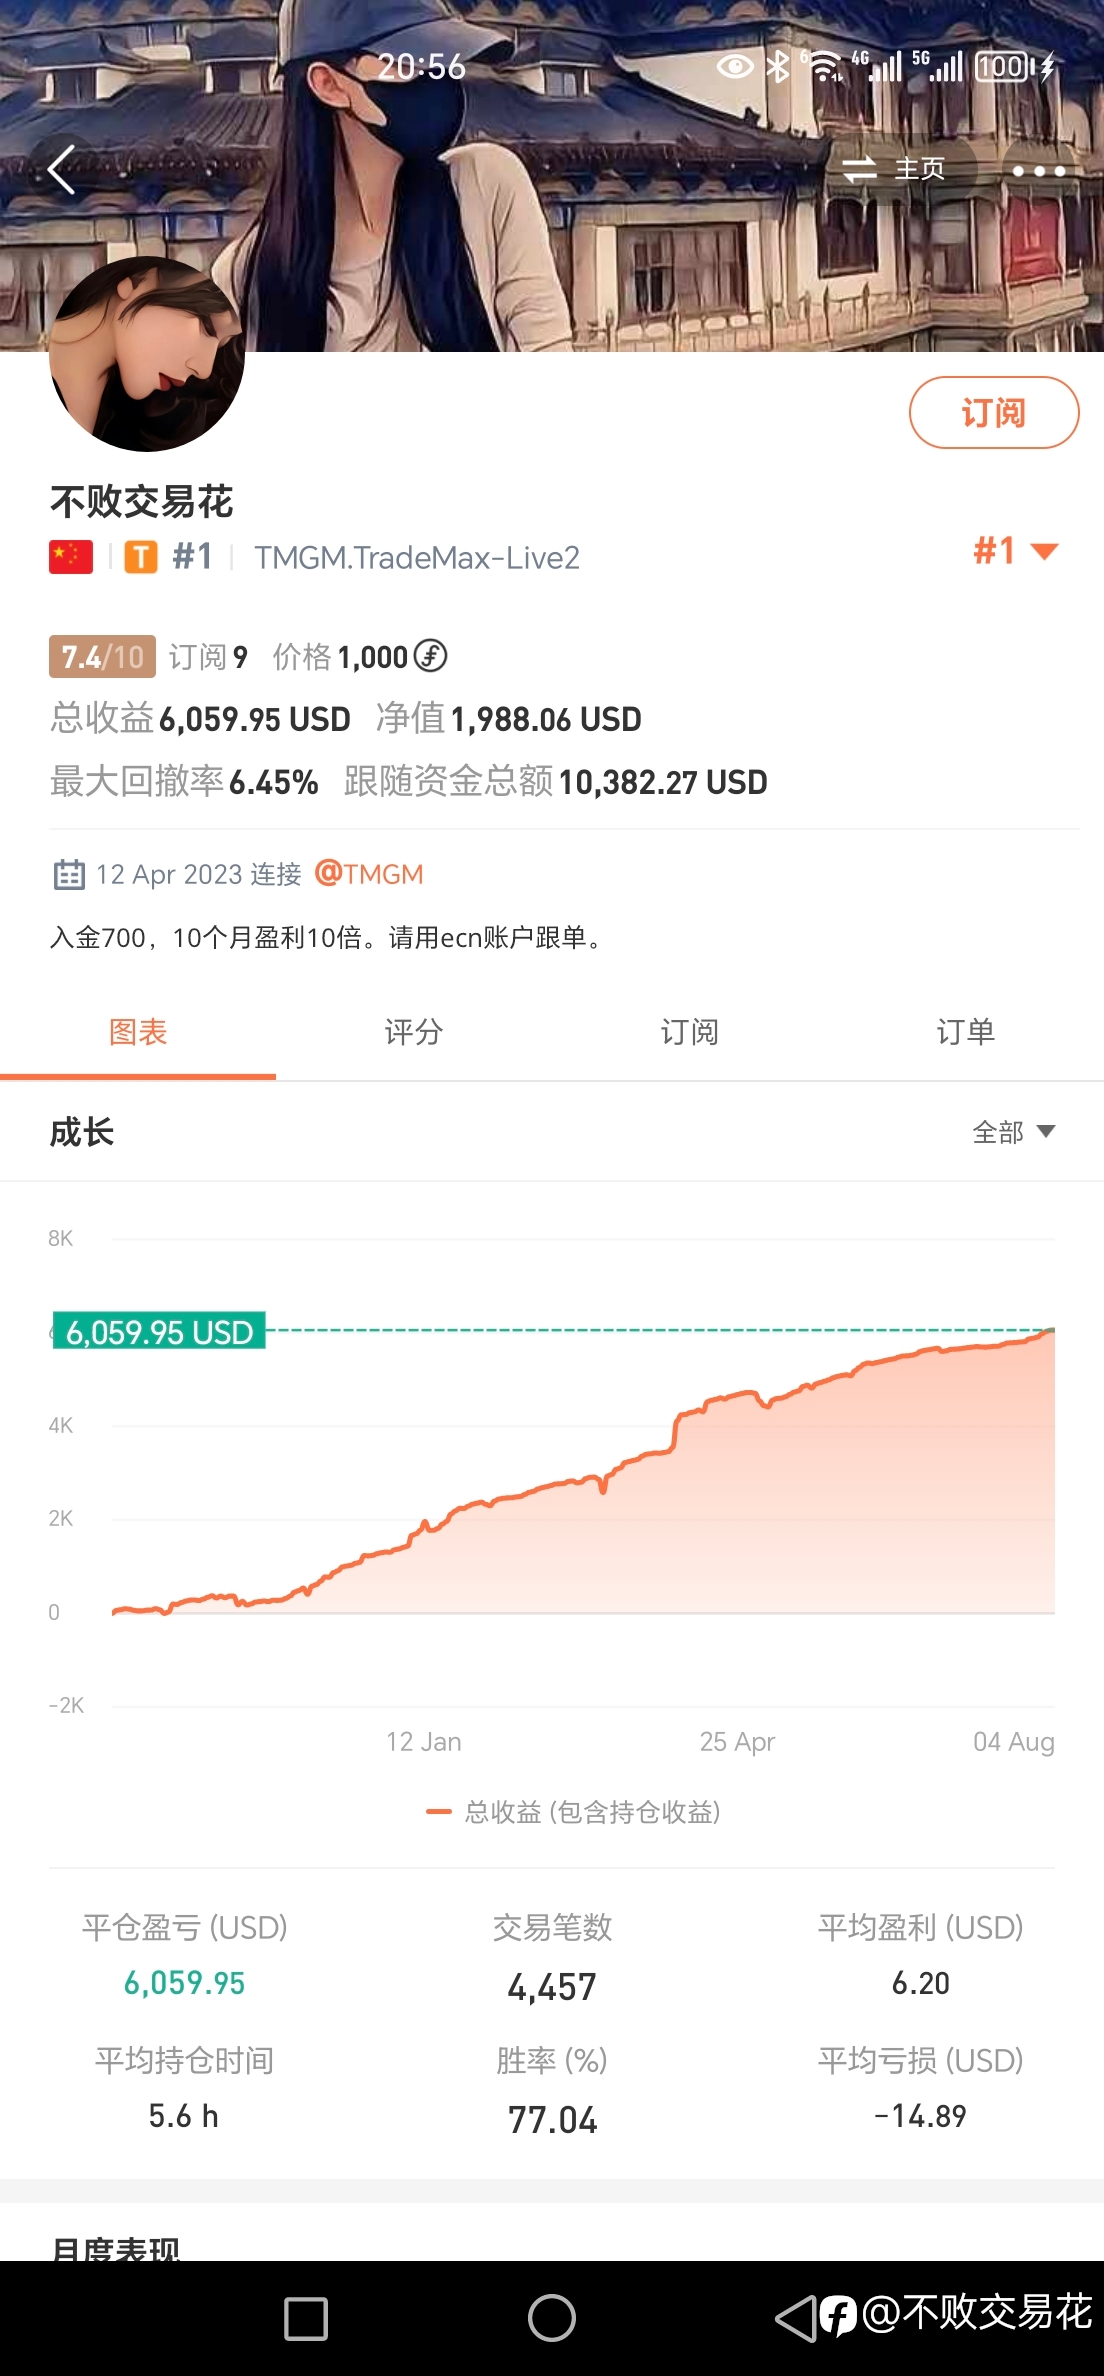Tap the 主页 switch icon
1104x2376 pixels.
tap(859, 170)
